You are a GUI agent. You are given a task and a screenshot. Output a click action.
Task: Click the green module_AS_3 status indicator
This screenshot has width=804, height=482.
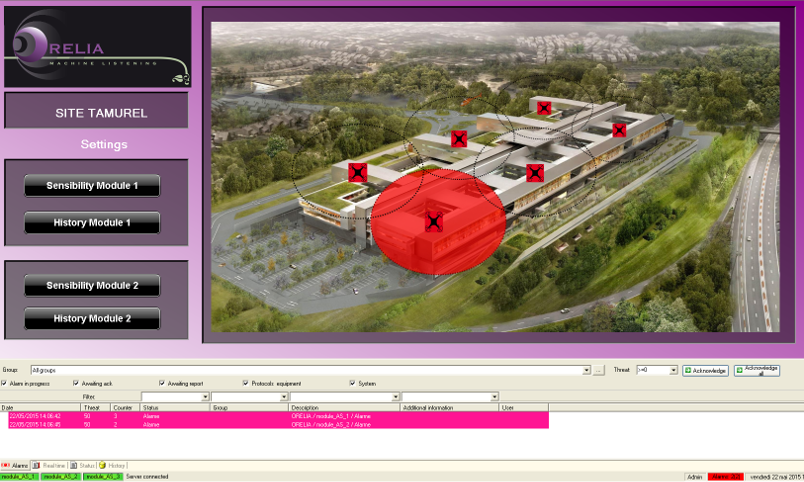coord(103,476)
